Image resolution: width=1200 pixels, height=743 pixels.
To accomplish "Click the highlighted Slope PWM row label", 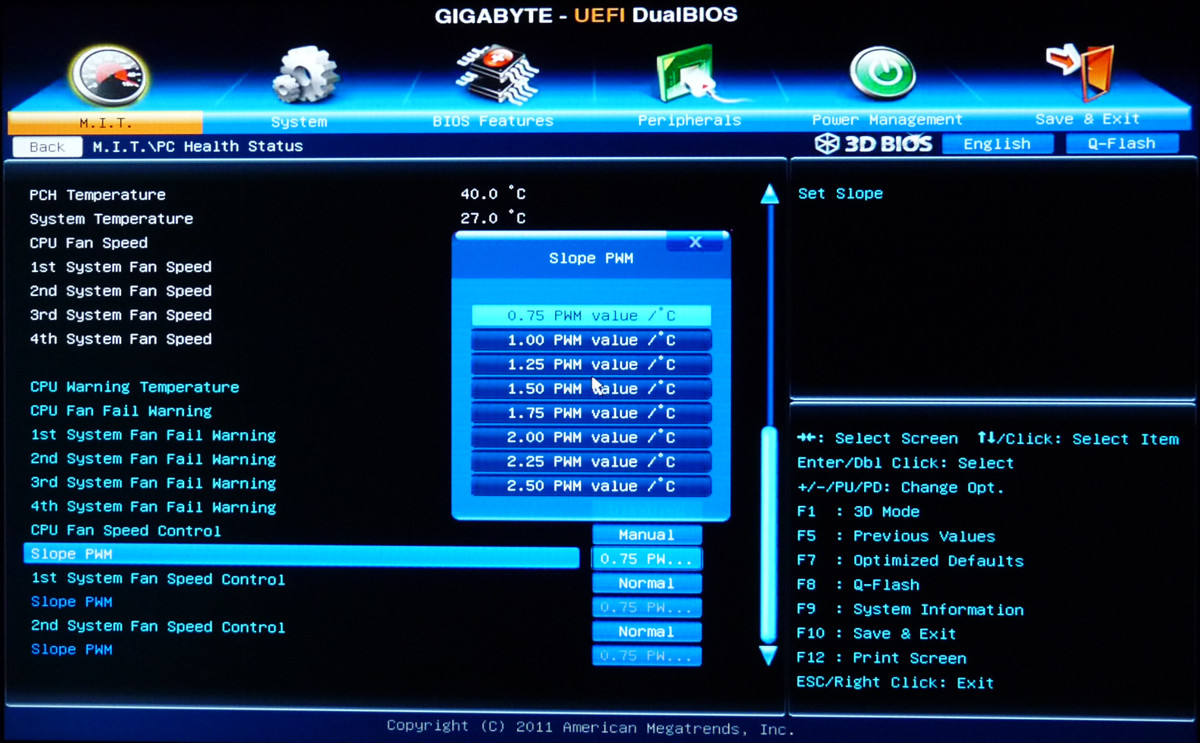I will 72,555.
